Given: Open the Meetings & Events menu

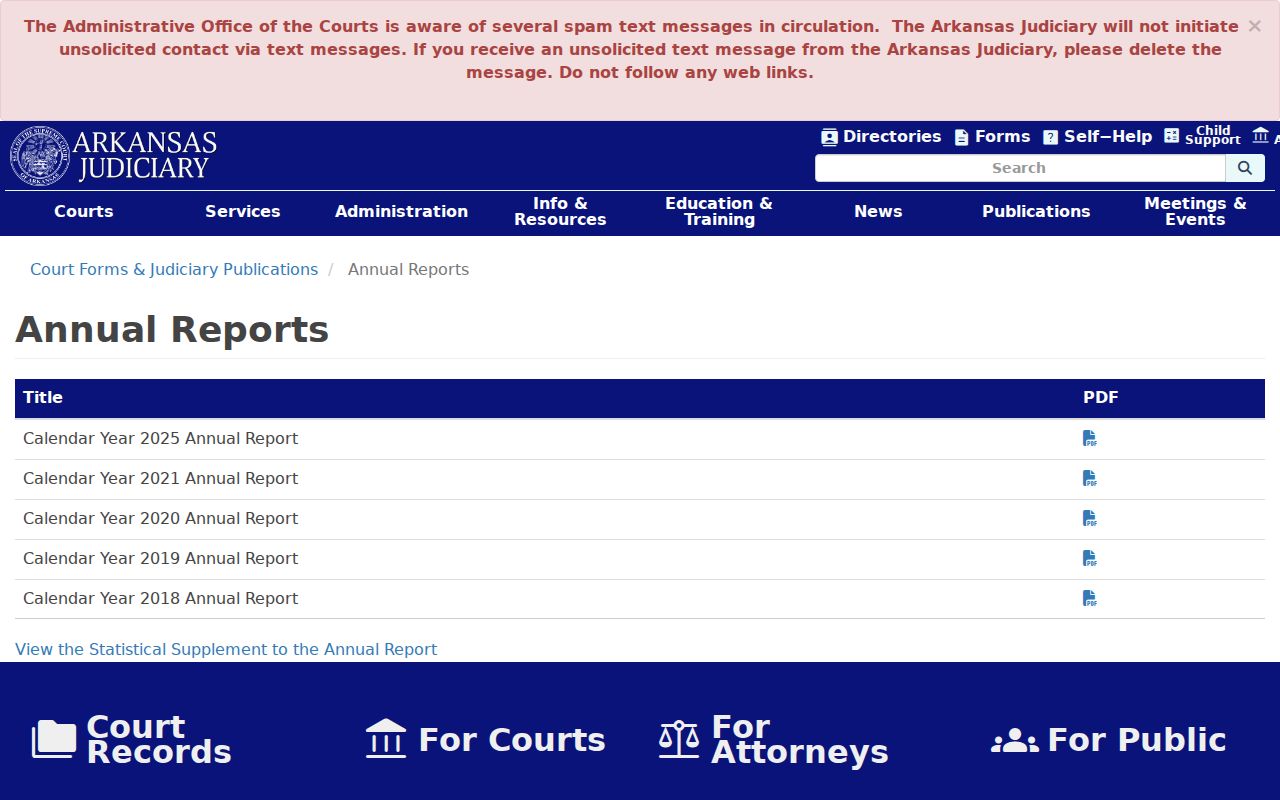Looking at the screenshot, I should tap(1195, 211).
